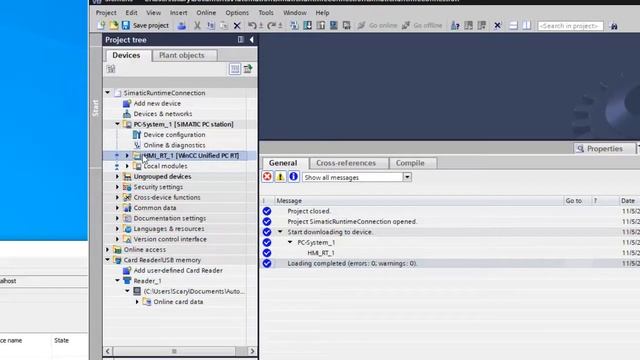Click the Paste toolbar icon
640x360 pixels.
tap(224, 26)
